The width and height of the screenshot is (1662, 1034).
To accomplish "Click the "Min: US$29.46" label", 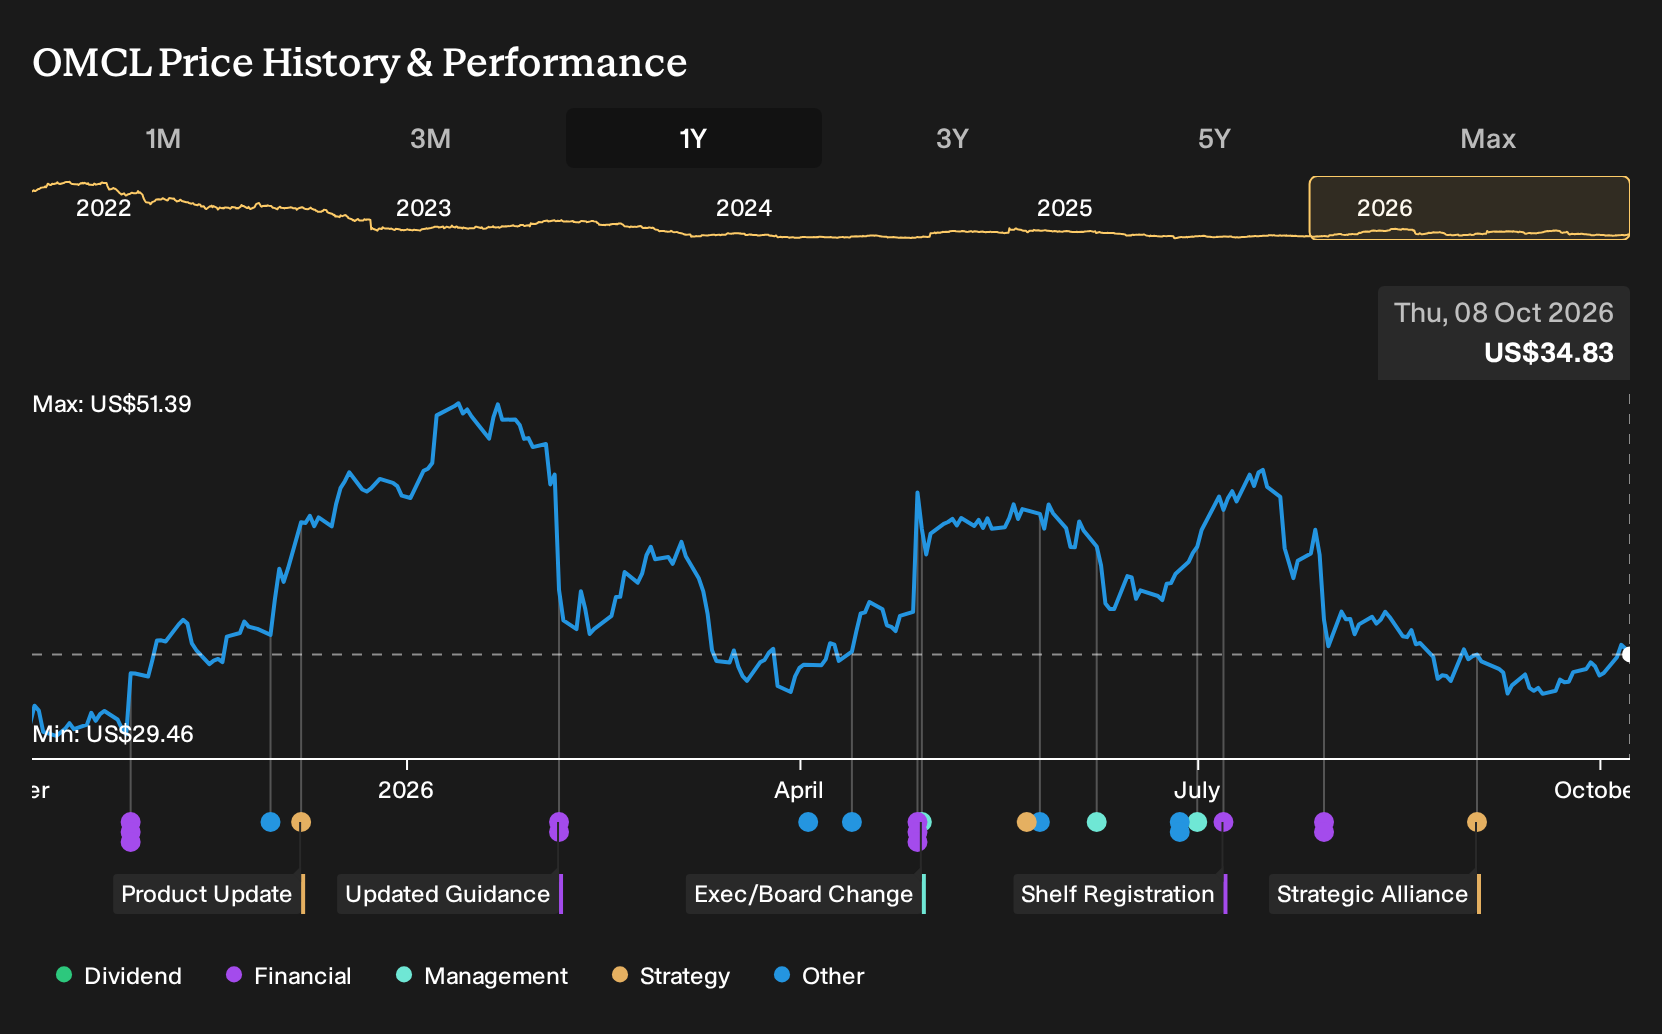I will 113,734.
